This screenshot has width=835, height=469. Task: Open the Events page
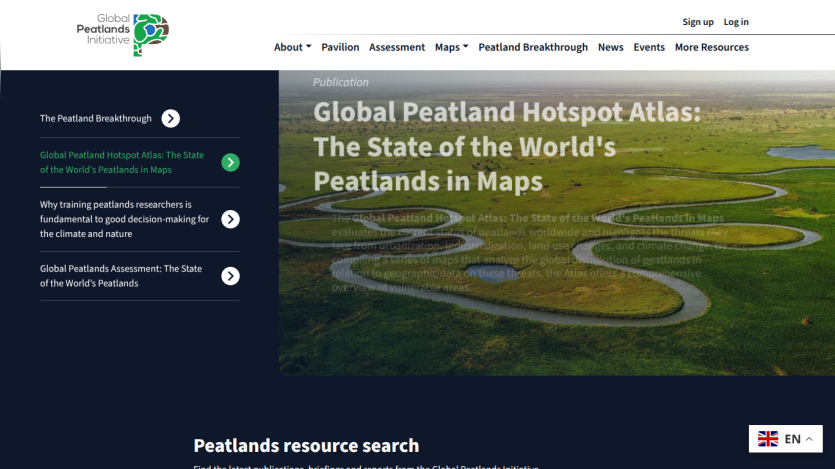point(649,47)
